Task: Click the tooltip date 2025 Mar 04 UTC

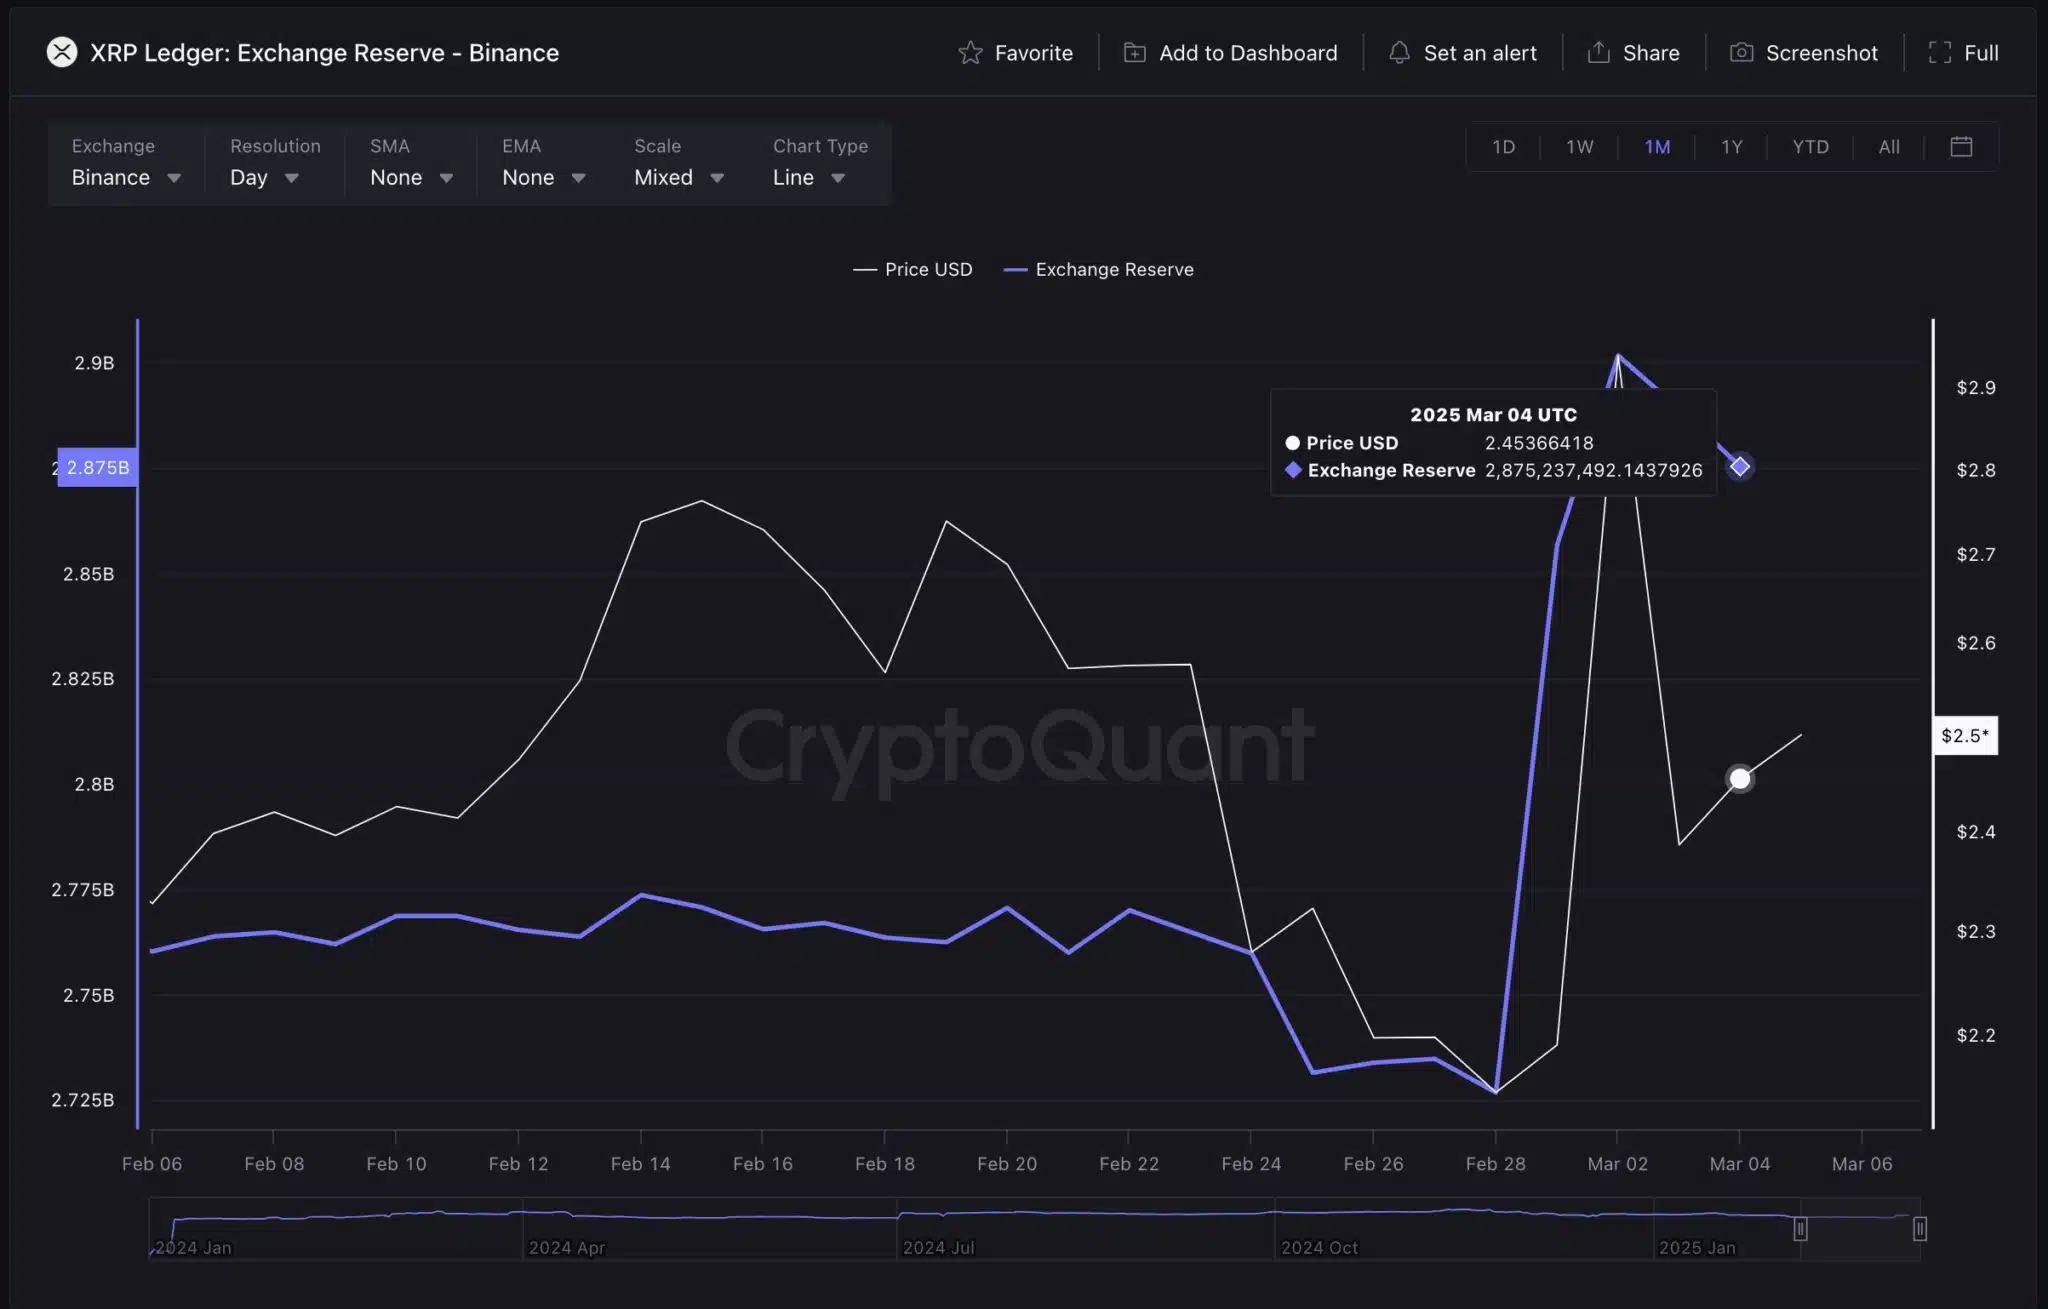Action: 1493,414
